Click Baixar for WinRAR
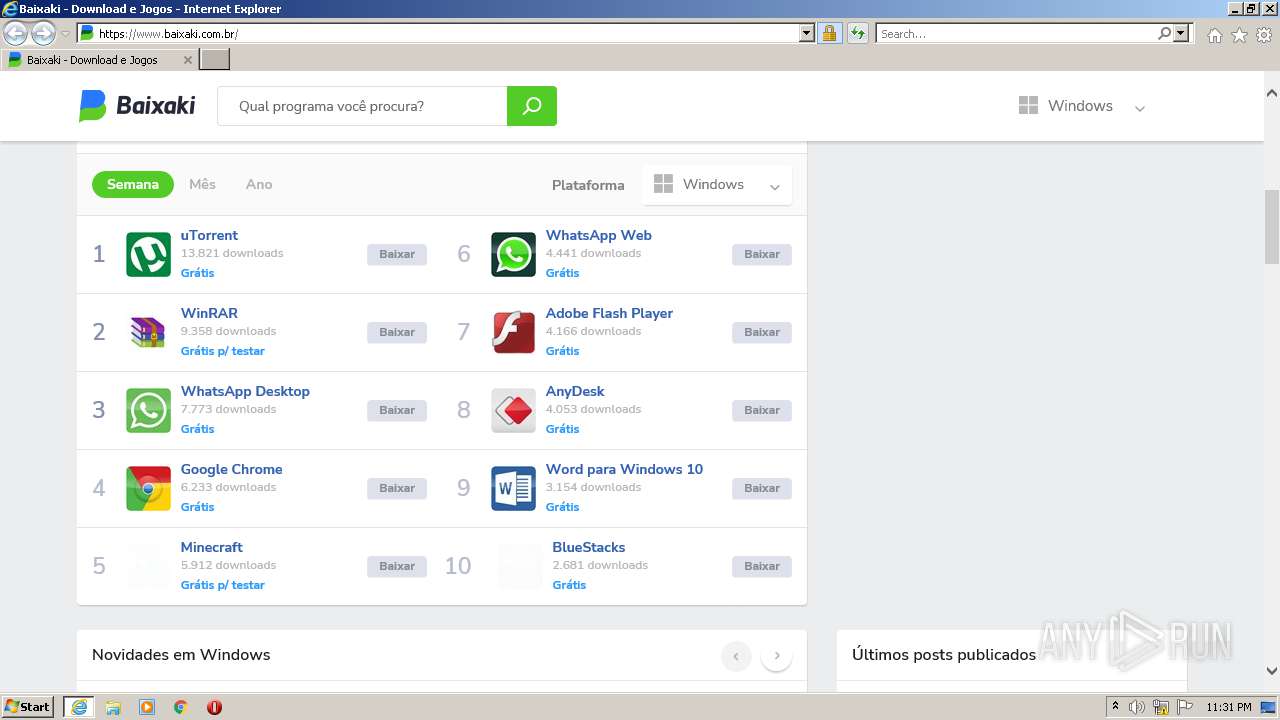The image size is (1280, 720). pyautogui.click(x=397, y=332)
